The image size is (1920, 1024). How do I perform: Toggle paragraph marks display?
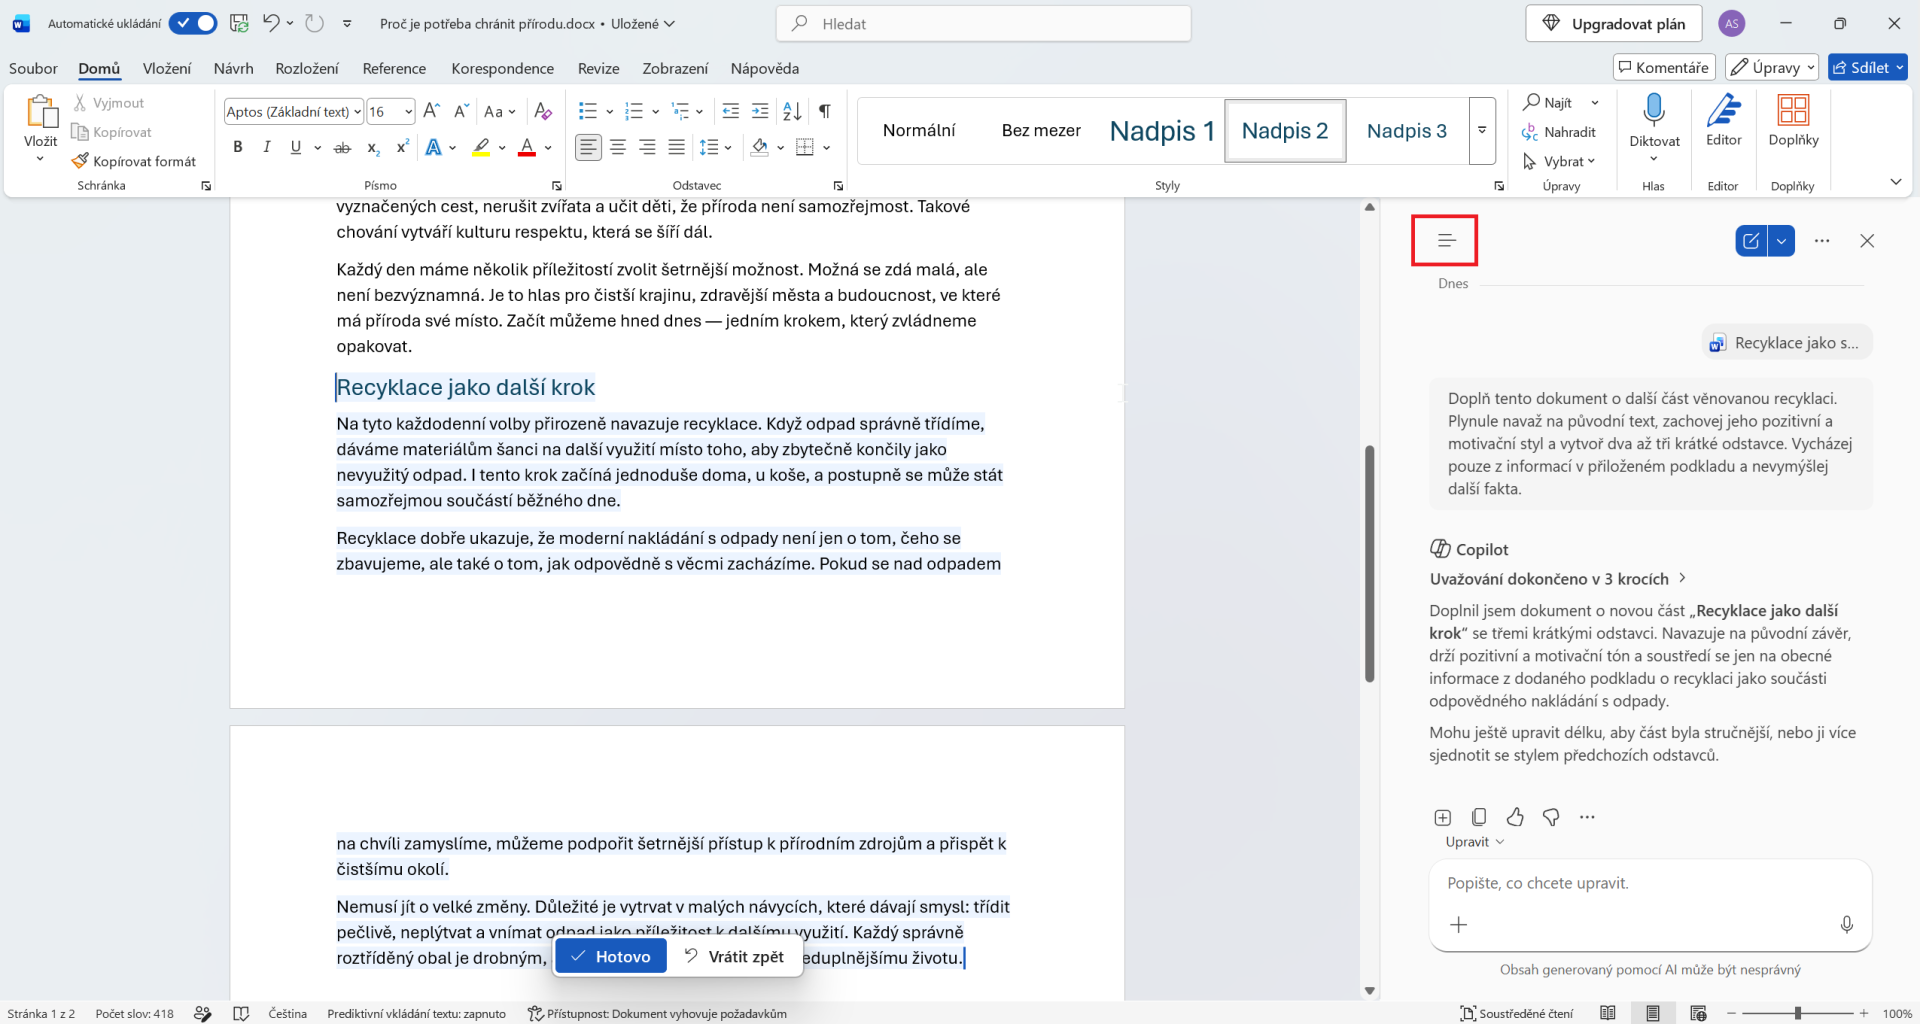[x=824, y=111]
